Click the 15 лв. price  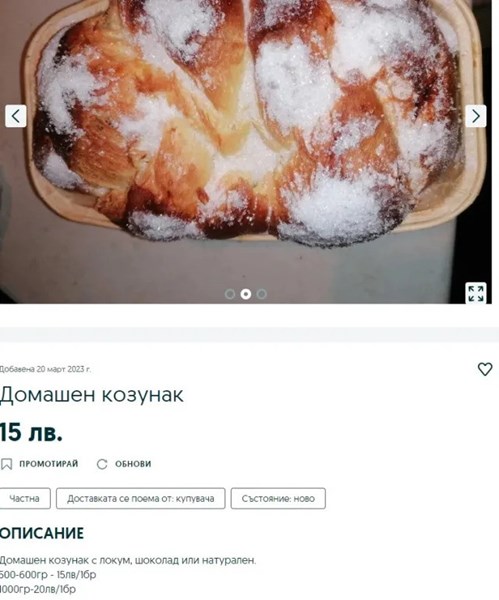point(31,432)
